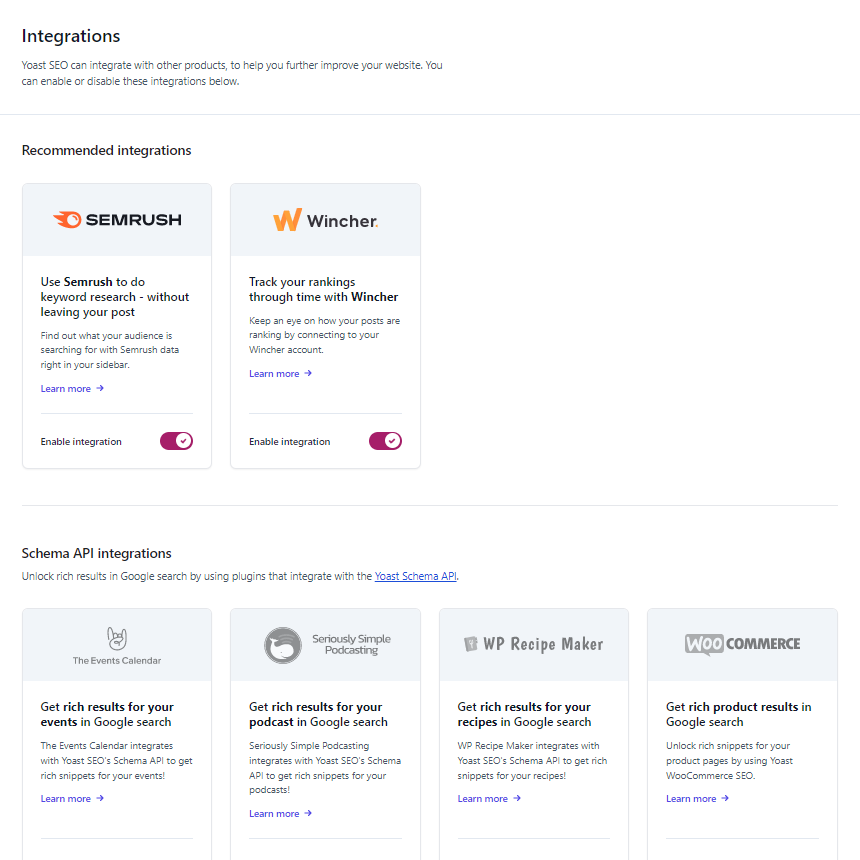Image resolution: width=860 pixels, height=860 pixels.
Task: Click the Schema API integrations heading
Action: (x=97, y=553)
